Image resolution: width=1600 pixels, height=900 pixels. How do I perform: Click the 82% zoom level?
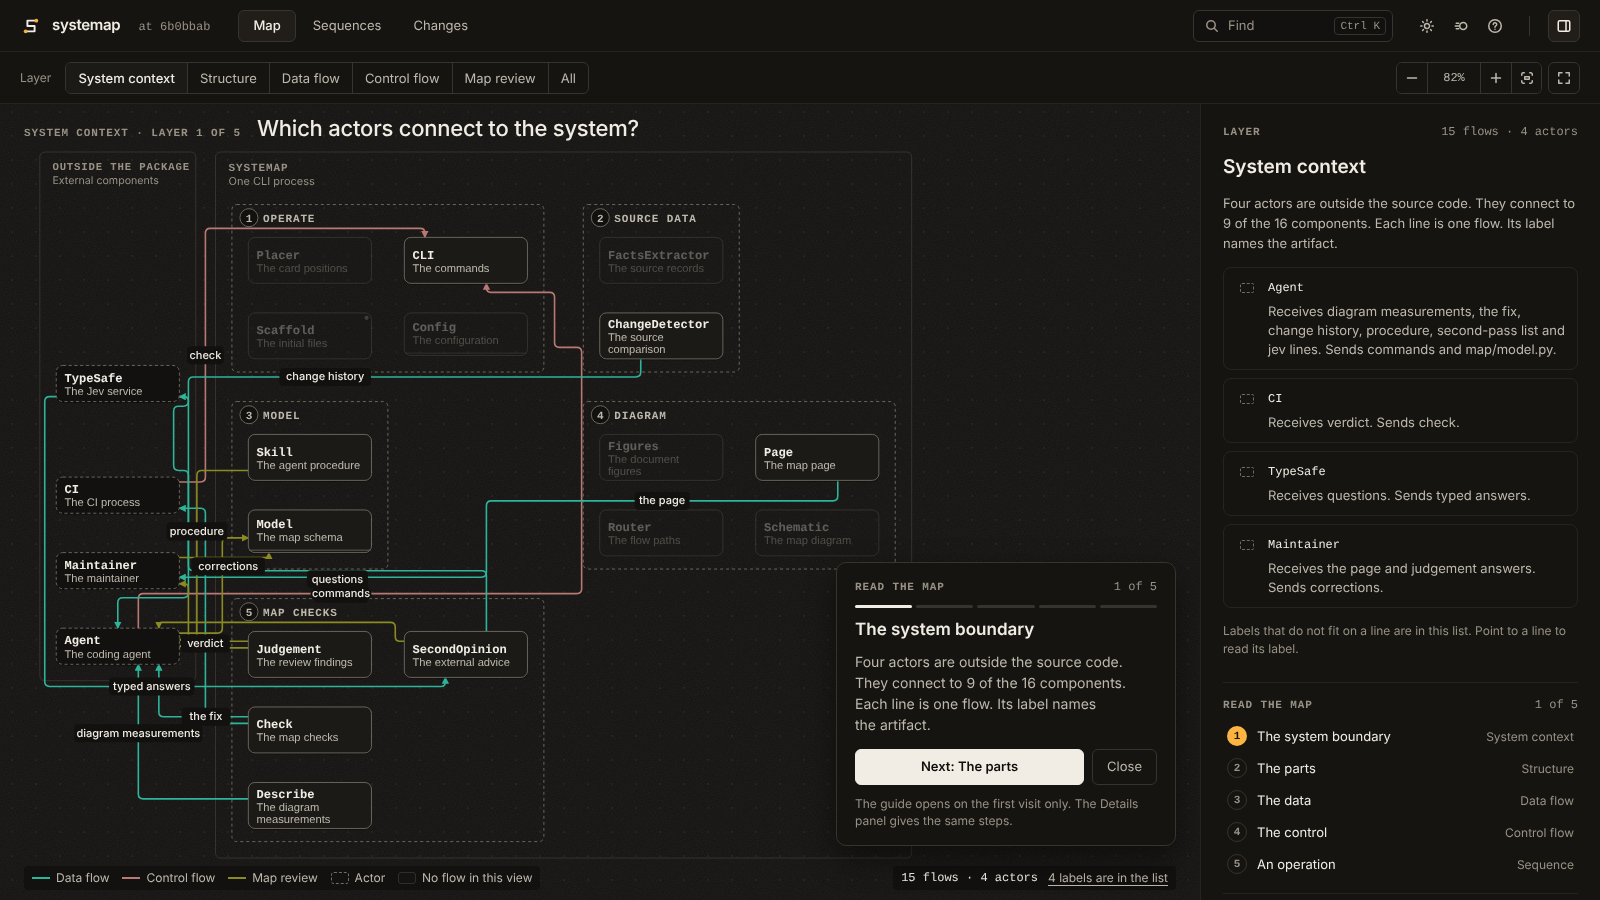point(1454,78)
